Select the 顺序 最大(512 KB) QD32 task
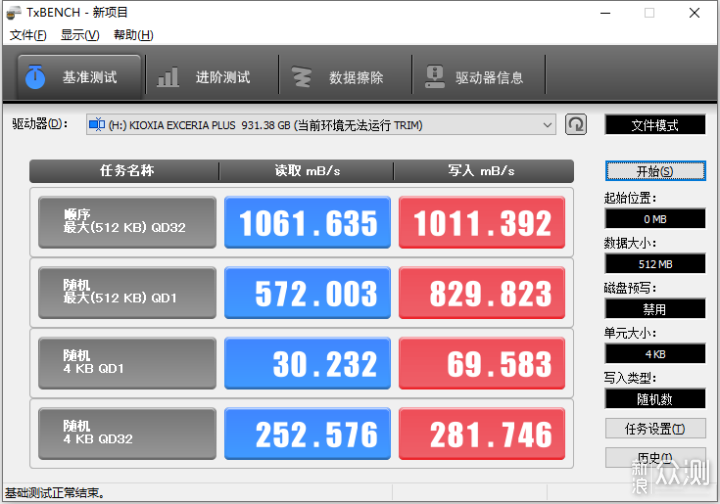Screen dimensions: 720x504 [x=127, y=222]
